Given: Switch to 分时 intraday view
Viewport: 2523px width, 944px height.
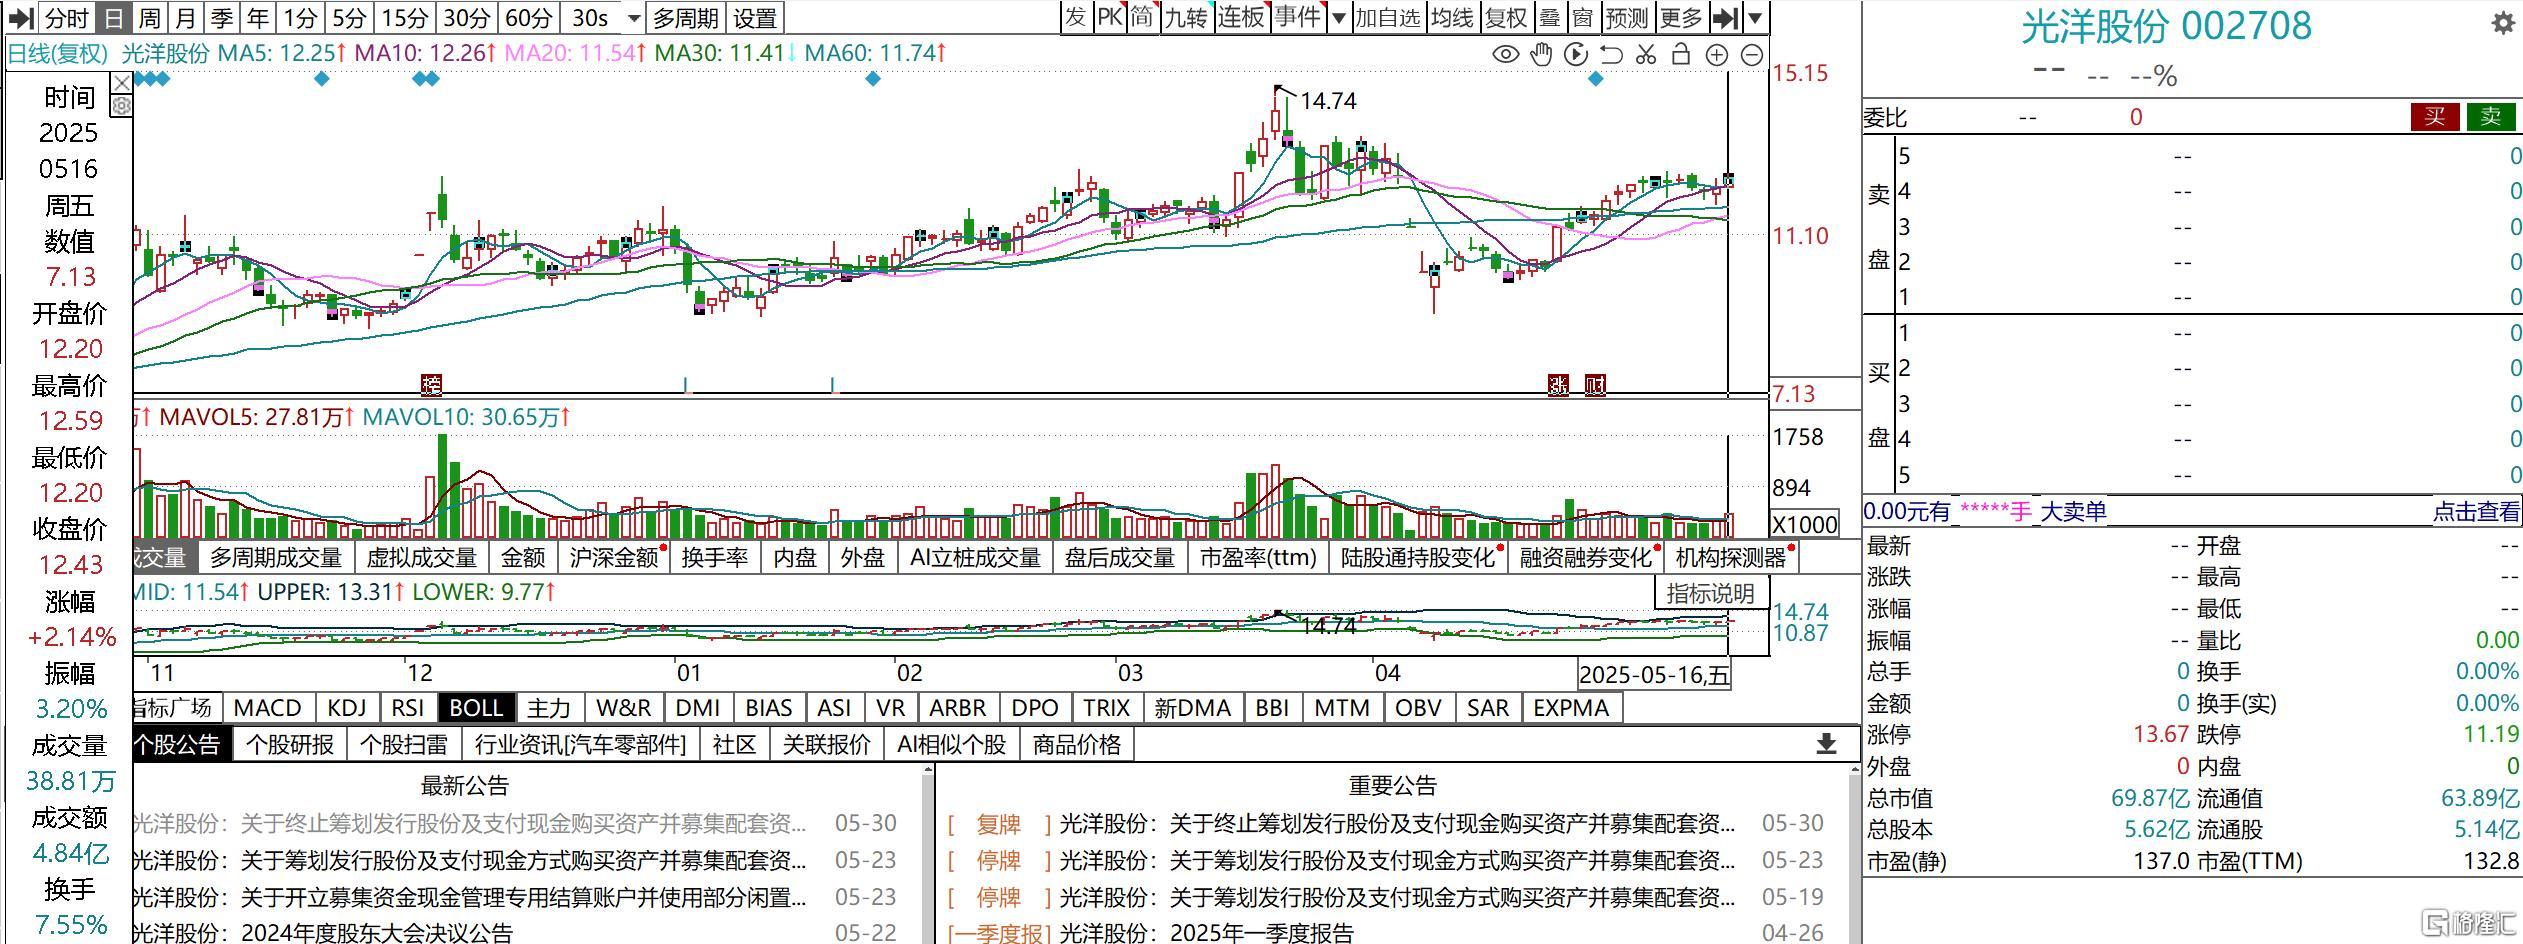Looking at the screenshot, I should [x=68, y=18].
